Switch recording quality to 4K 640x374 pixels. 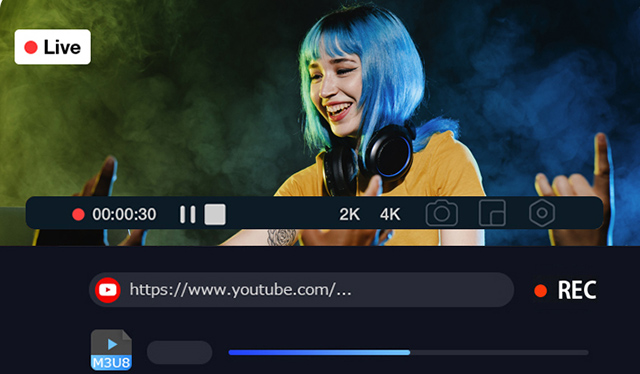tap(390, 214)
